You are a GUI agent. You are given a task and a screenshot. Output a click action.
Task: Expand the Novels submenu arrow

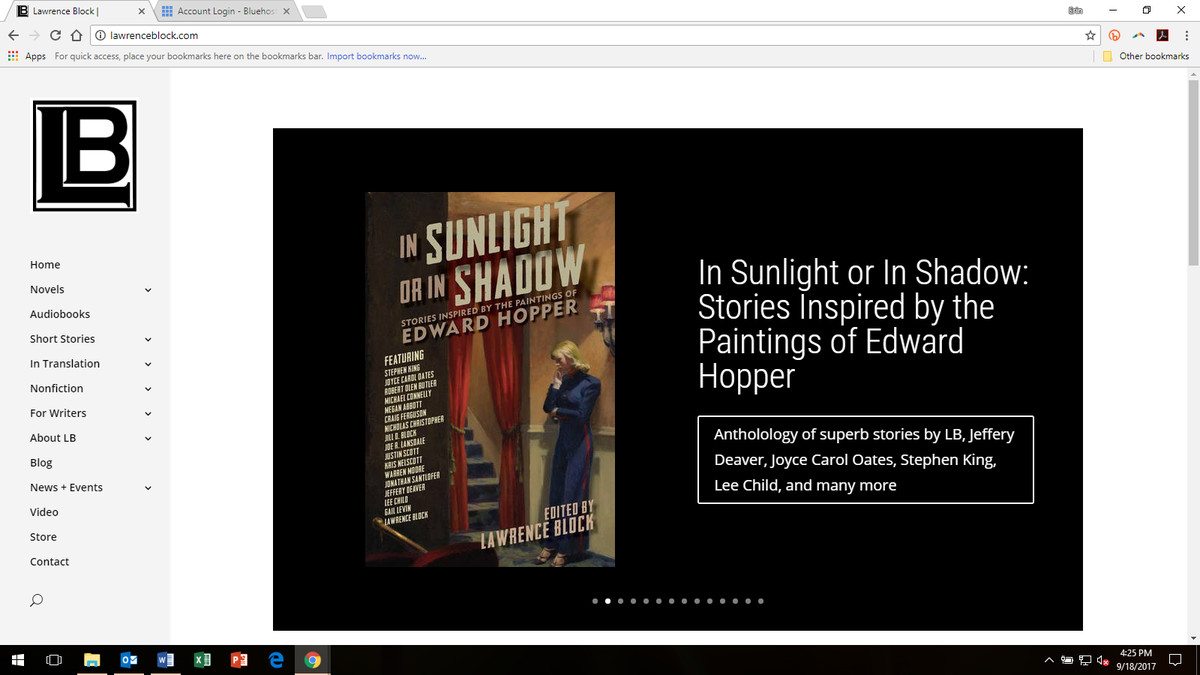[148, 290]
